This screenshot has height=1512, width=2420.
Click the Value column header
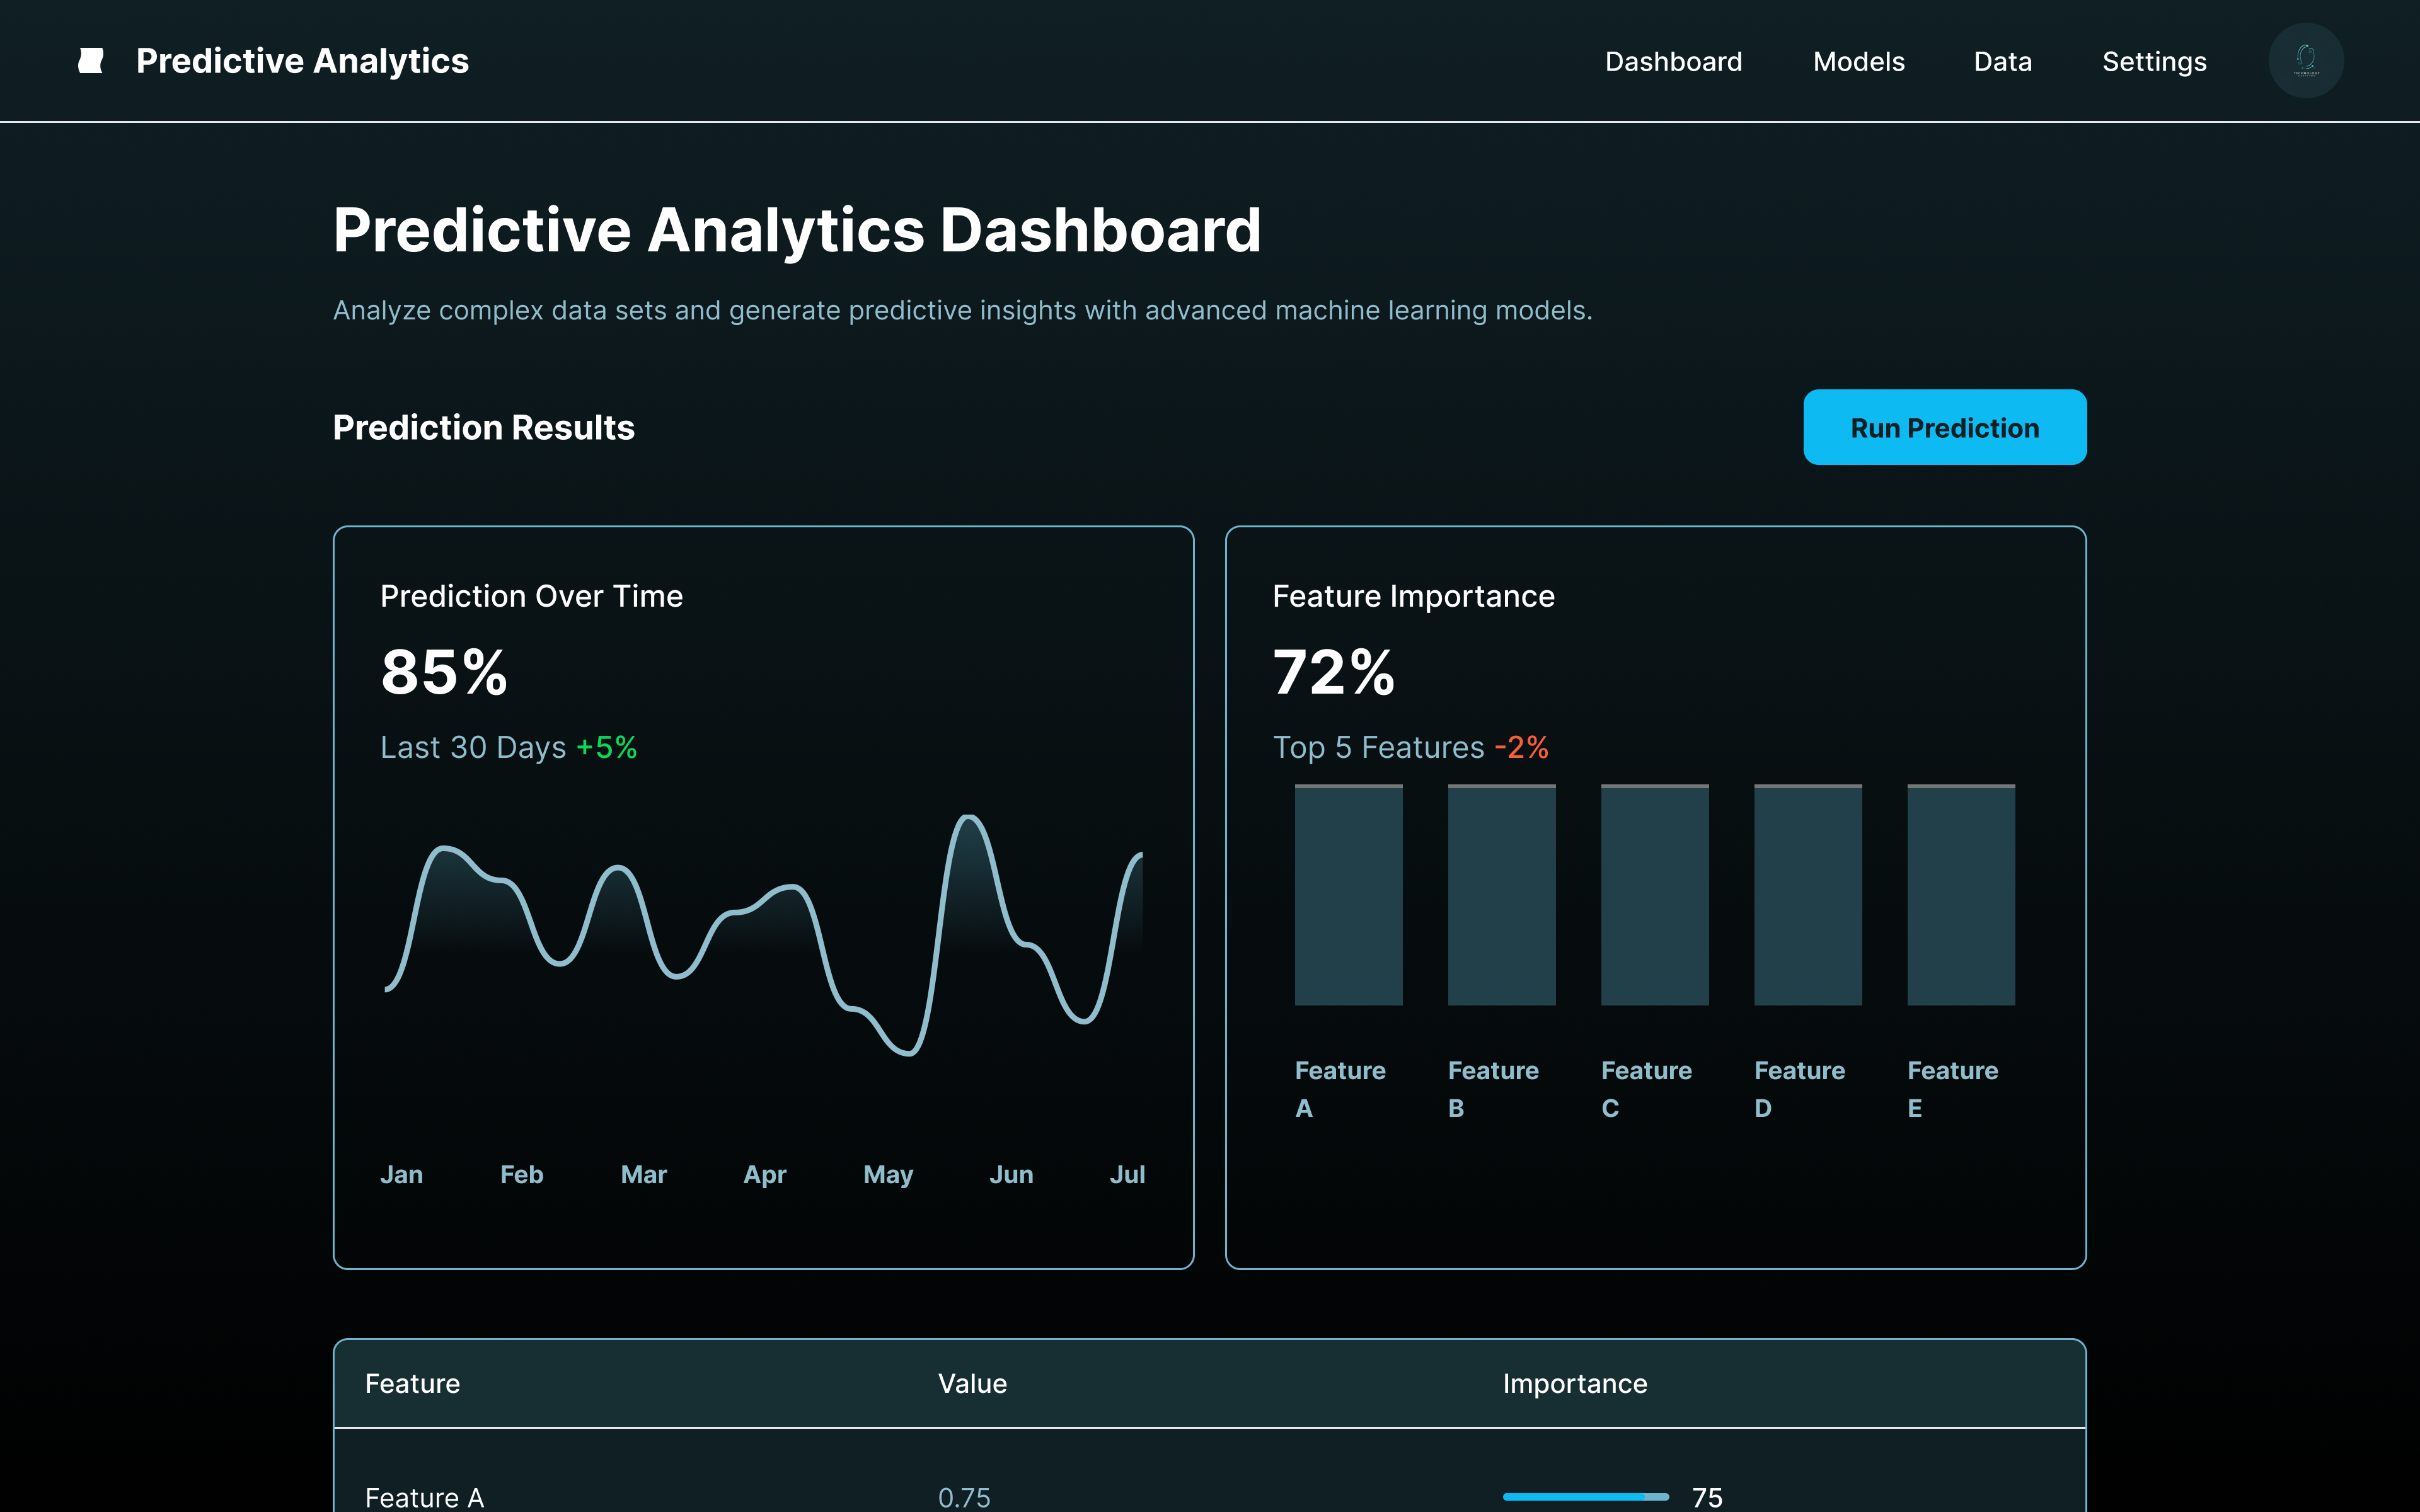pyautogui.click(x=972, y=1383)
